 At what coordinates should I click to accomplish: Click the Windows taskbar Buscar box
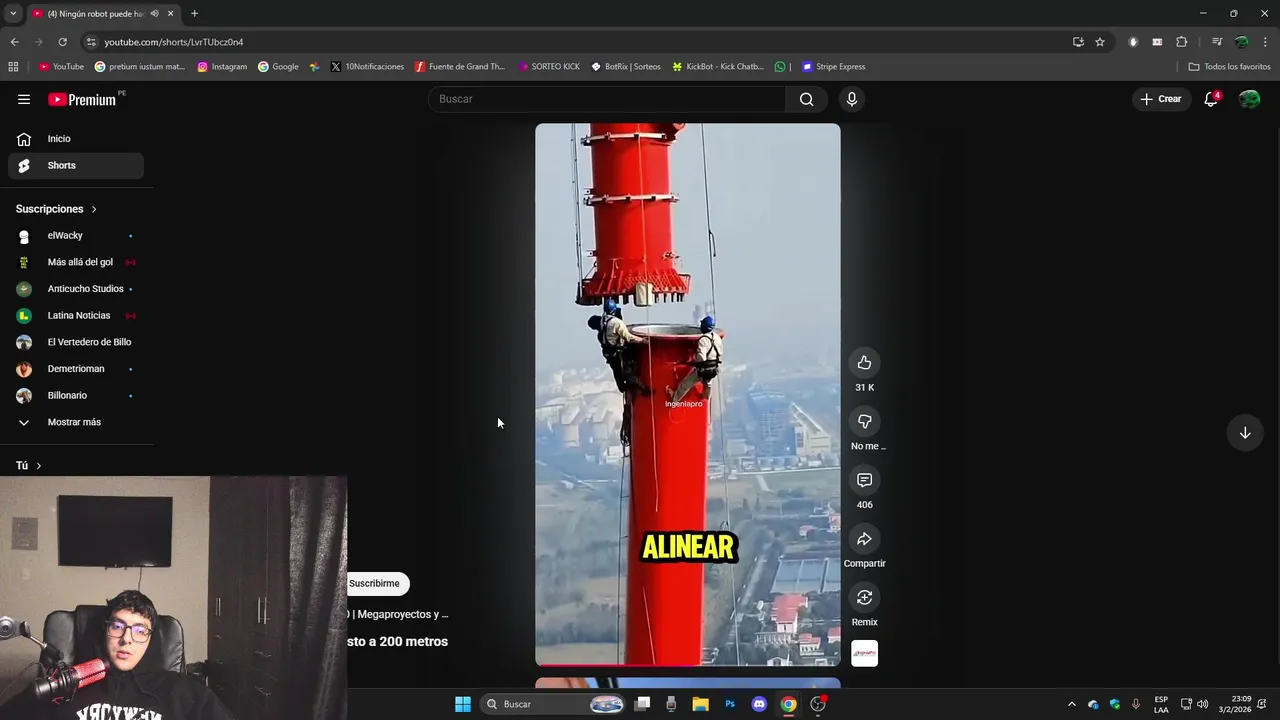tap(553, 704)
